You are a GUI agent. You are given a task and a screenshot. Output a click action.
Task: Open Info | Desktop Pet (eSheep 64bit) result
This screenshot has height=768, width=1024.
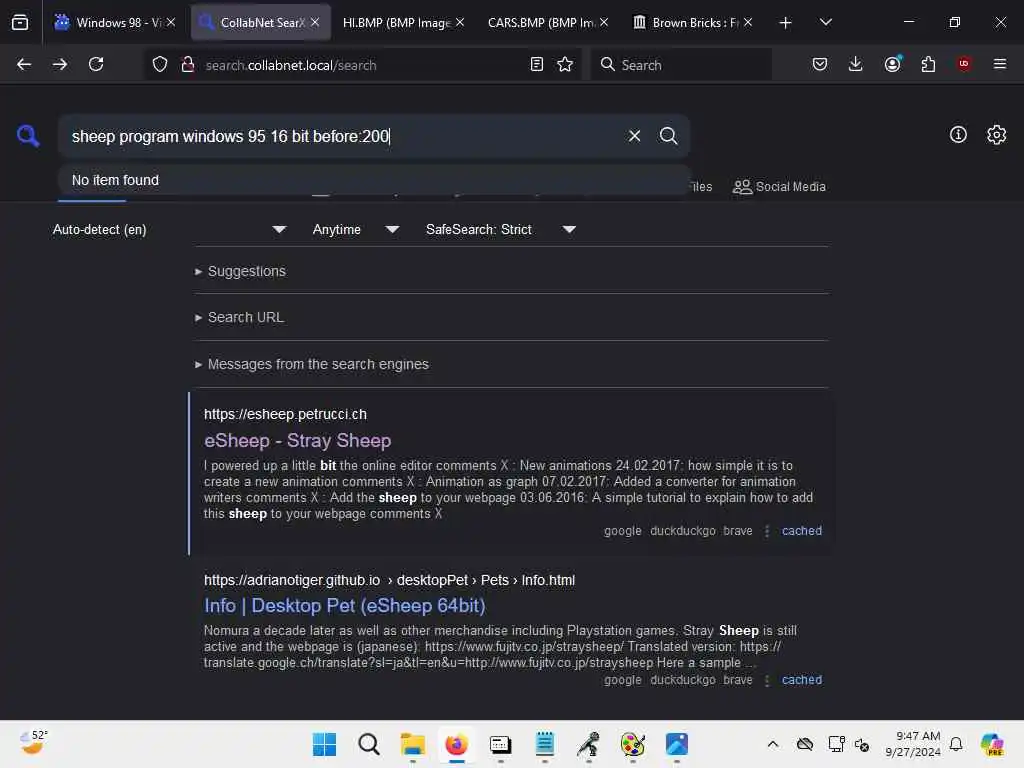344,606
